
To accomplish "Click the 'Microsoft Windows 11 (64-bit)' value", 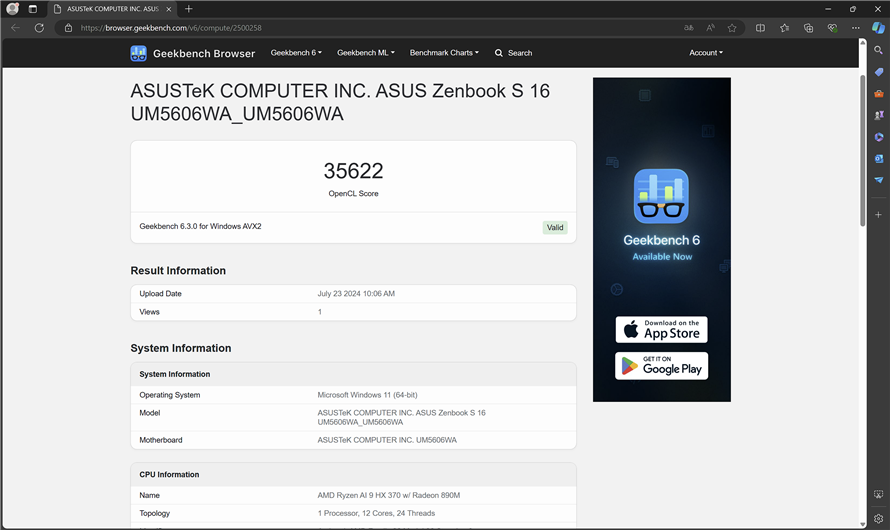I will click(367, 395).
